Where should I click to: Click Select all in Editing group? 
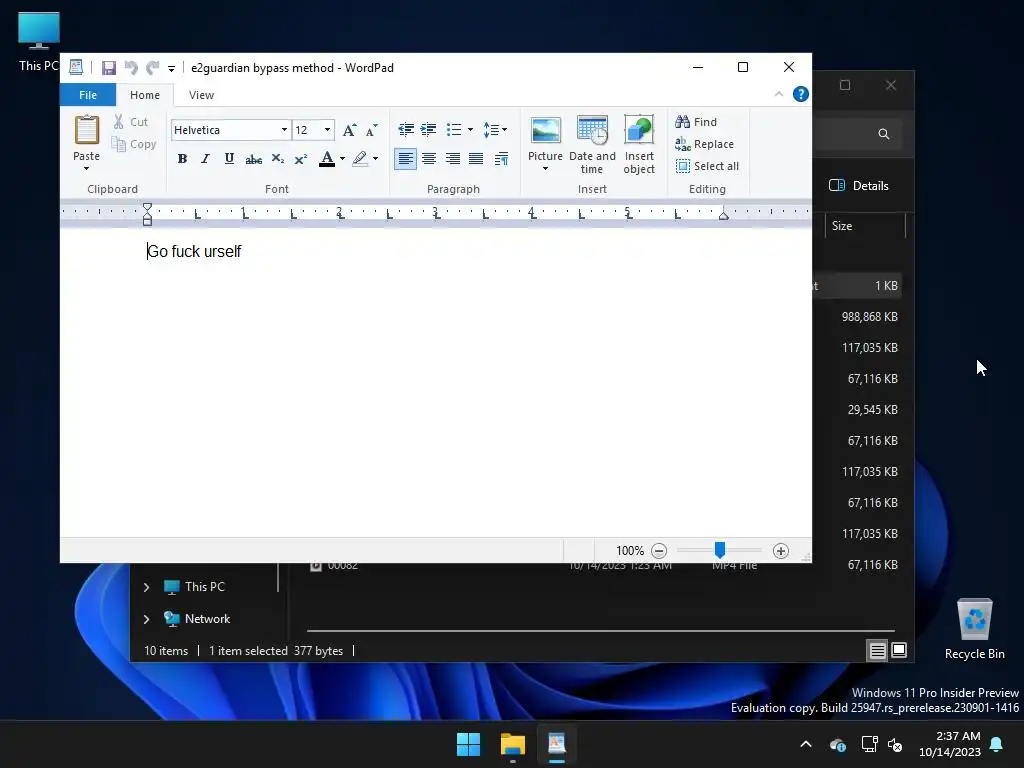coord(707,167)
